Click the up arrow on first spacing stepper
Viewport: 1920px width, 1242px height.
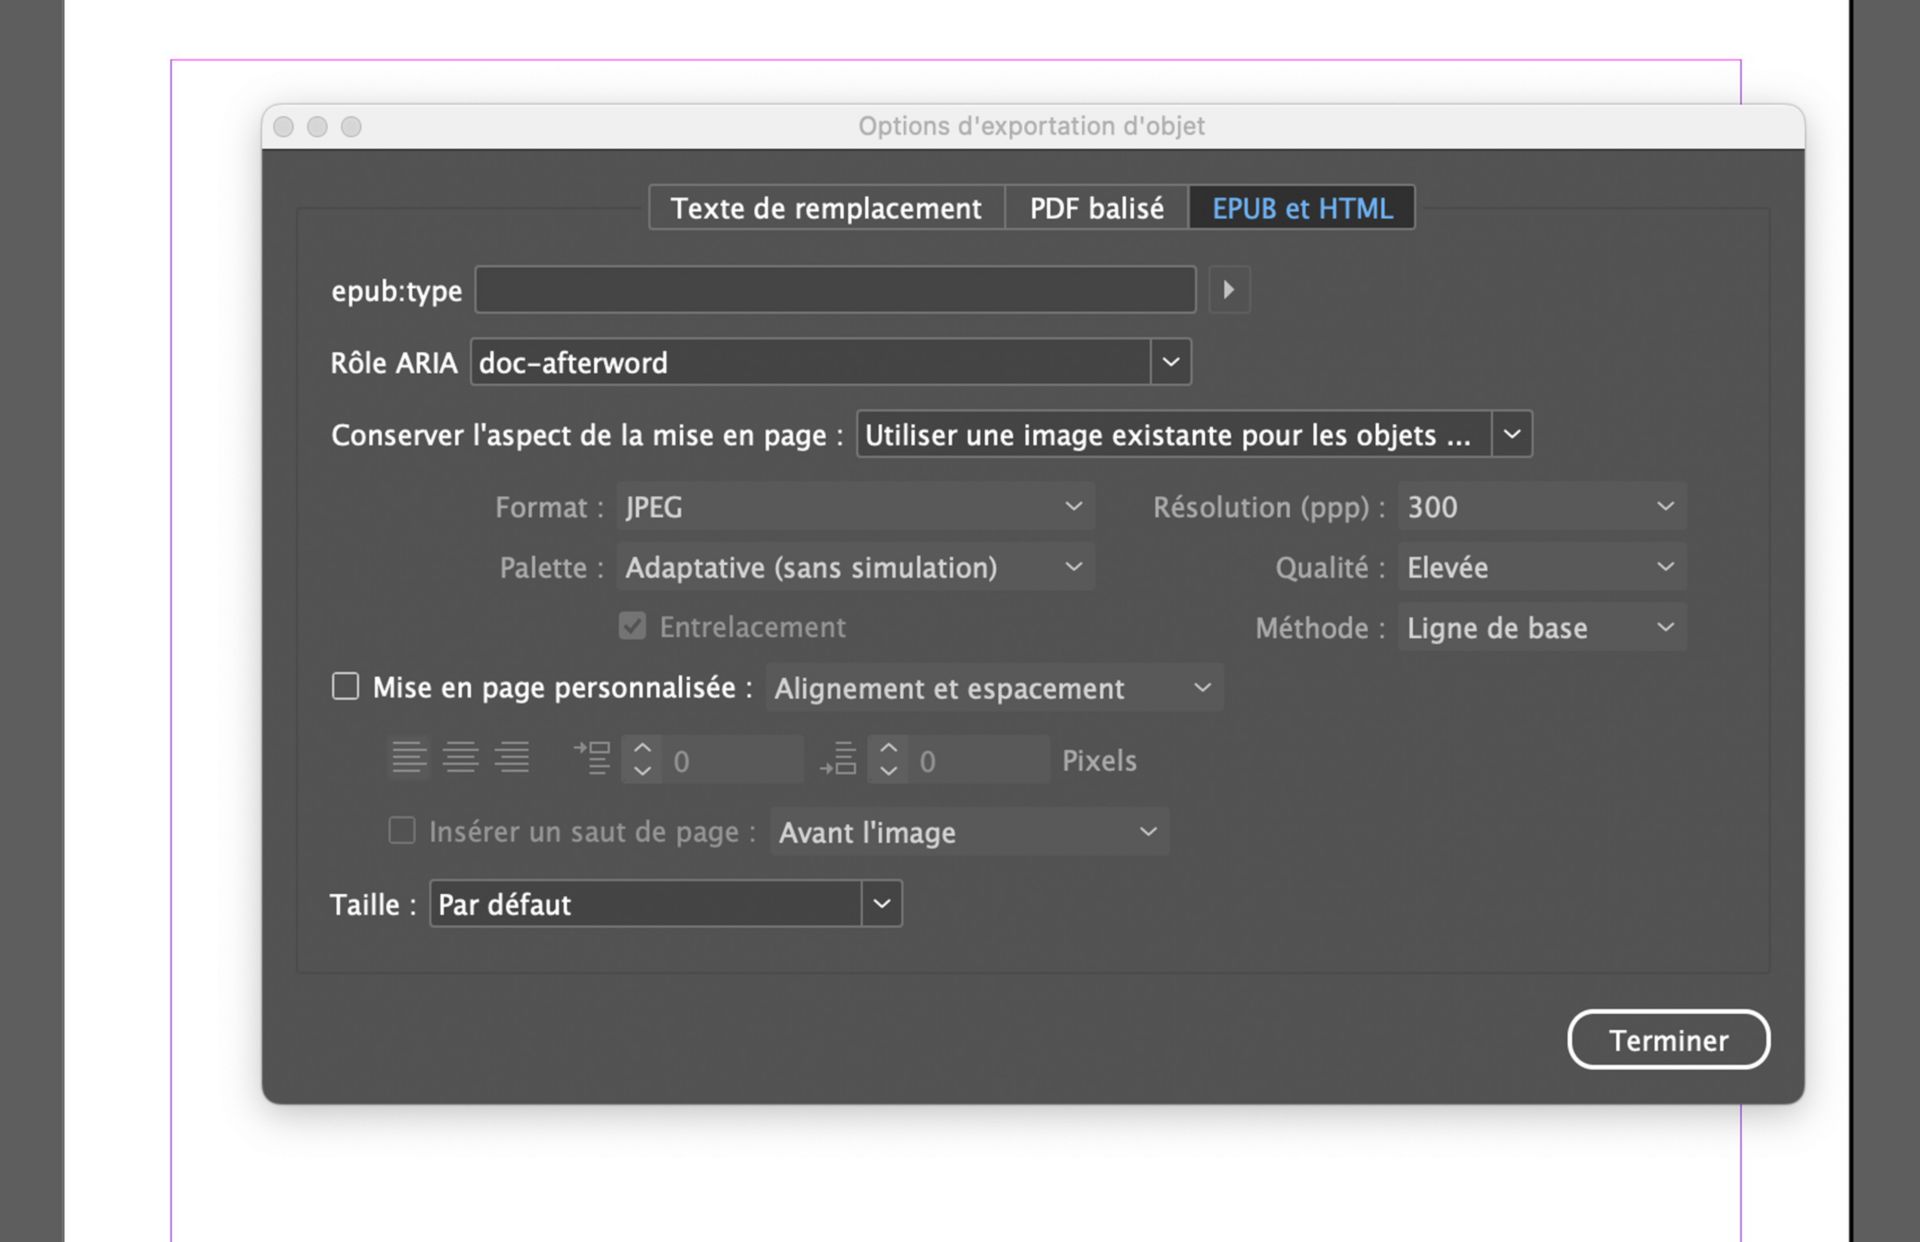point(643,748)
